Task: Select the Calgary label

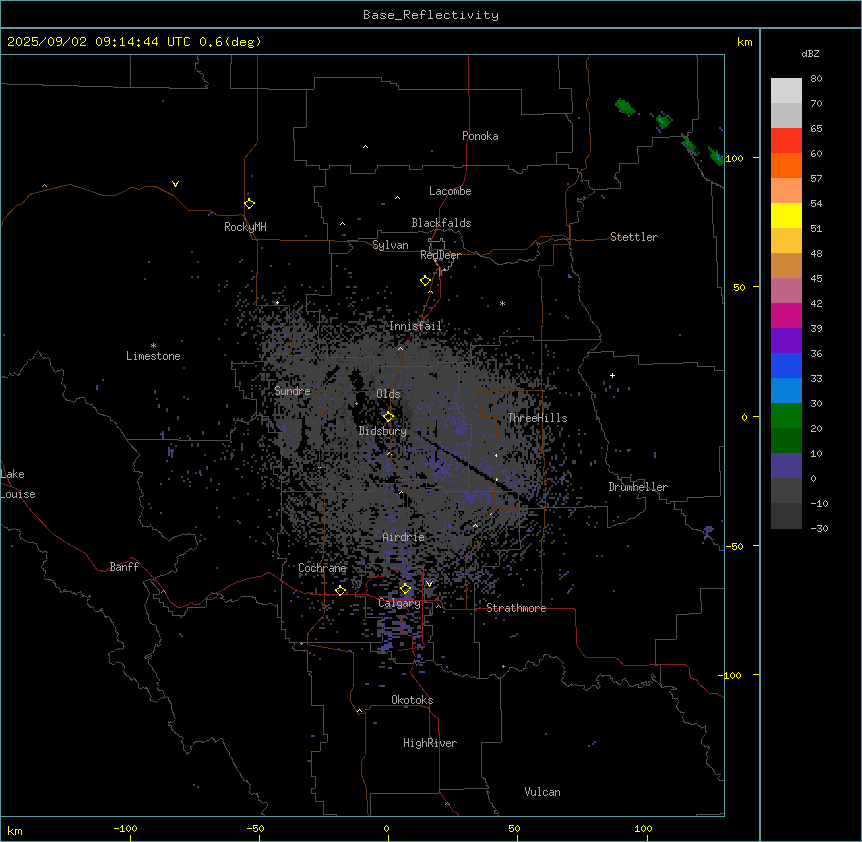Action: click(x=399, y=603)
